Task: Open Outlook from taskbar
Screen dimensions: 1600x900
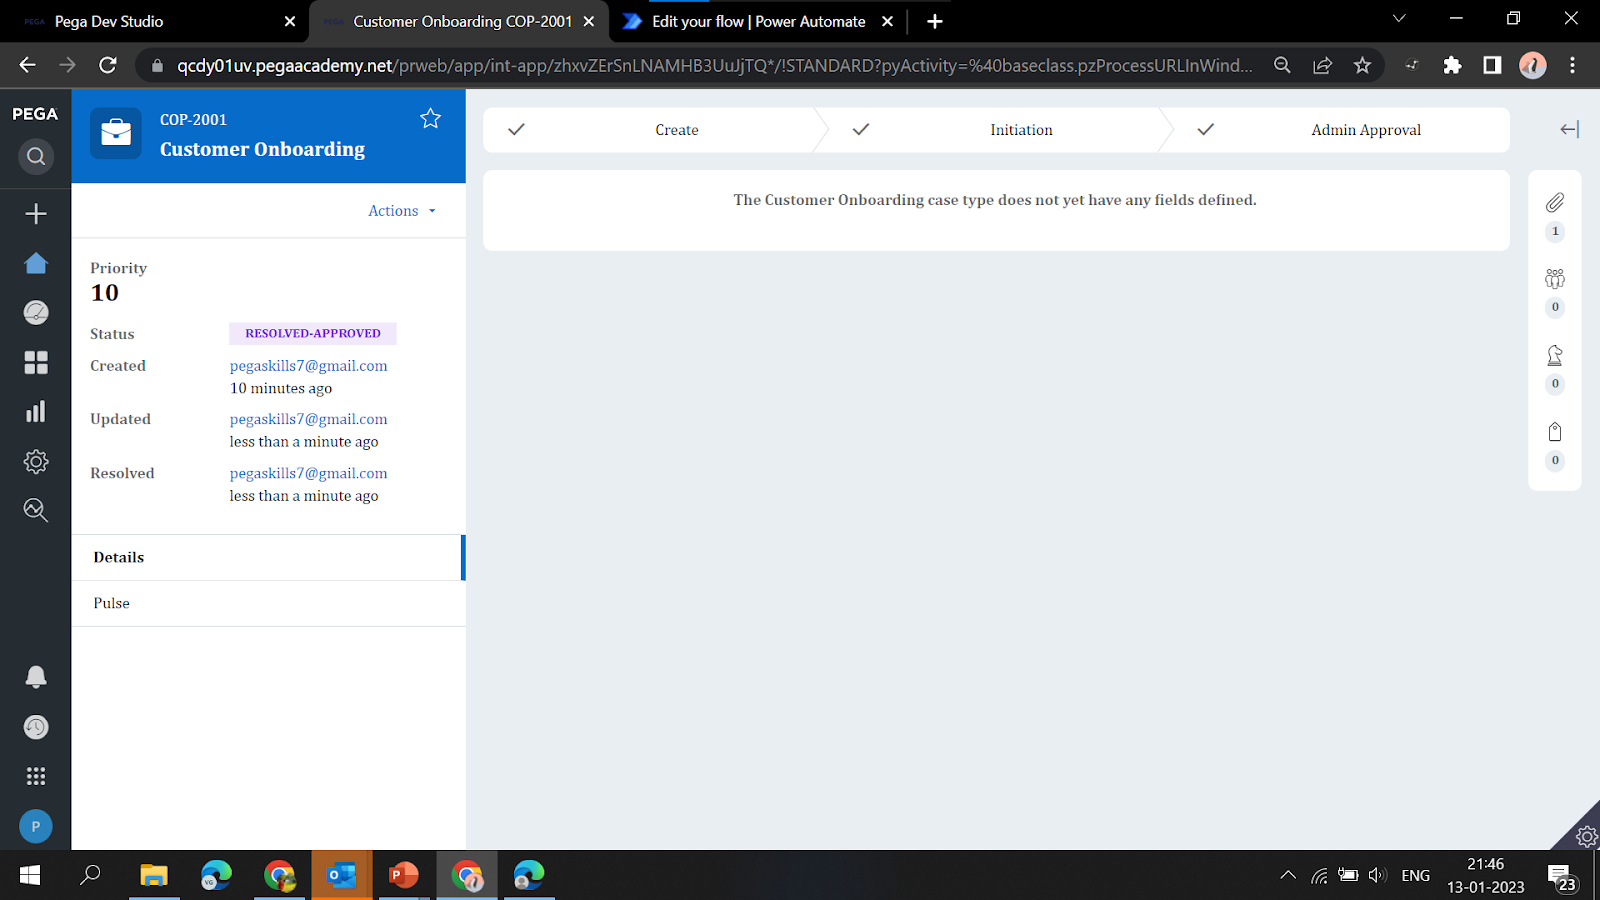Action: pyautogui.click(x=342, y=875)
